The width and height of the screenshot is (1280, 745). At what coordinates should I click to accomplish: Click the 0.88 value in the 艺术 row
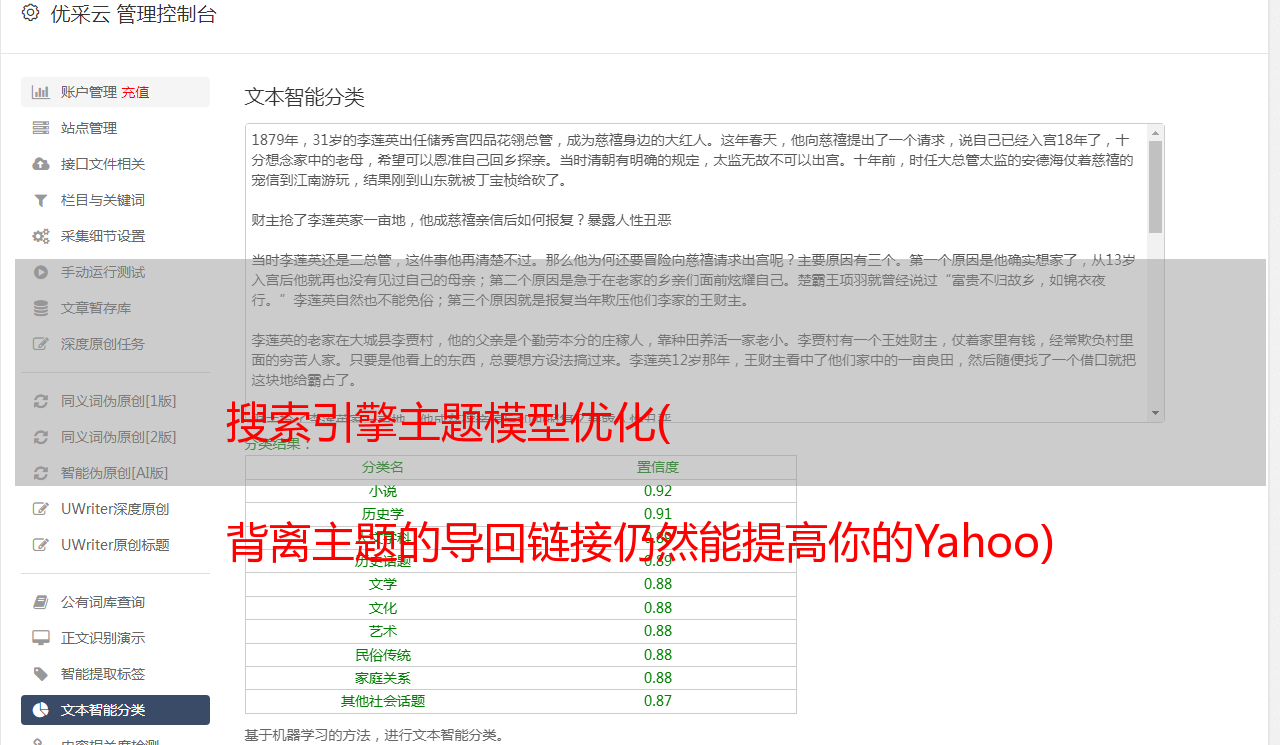coord(658,631)
